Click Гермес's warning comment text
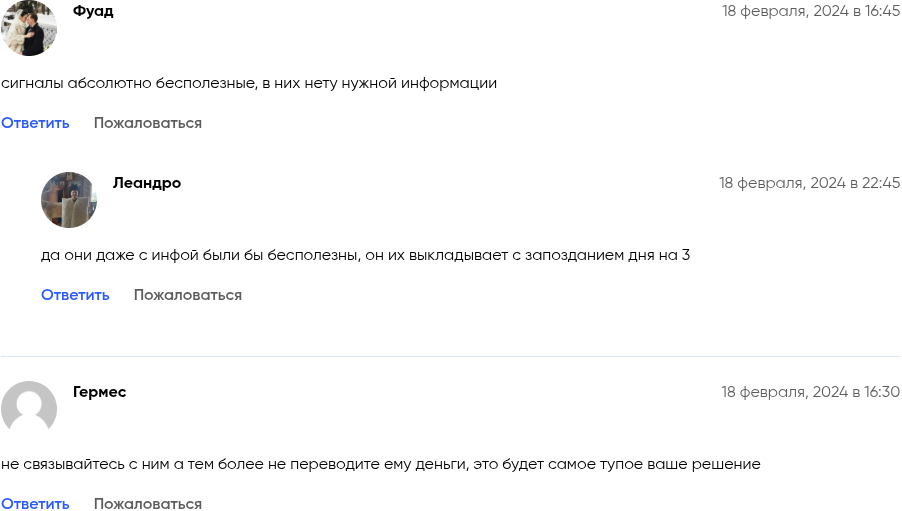The image size is (902, 511). pos(380,464)
